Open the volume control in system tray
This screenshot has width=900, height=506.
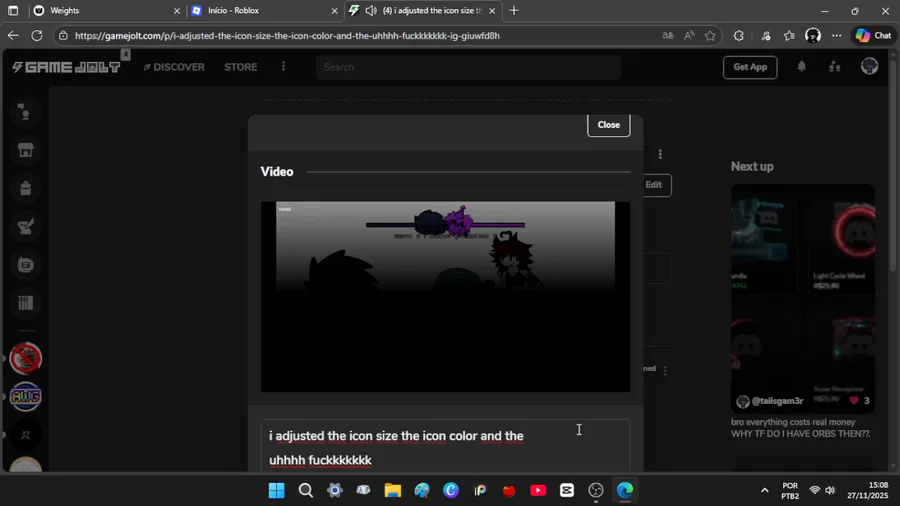tap(830, 491)
